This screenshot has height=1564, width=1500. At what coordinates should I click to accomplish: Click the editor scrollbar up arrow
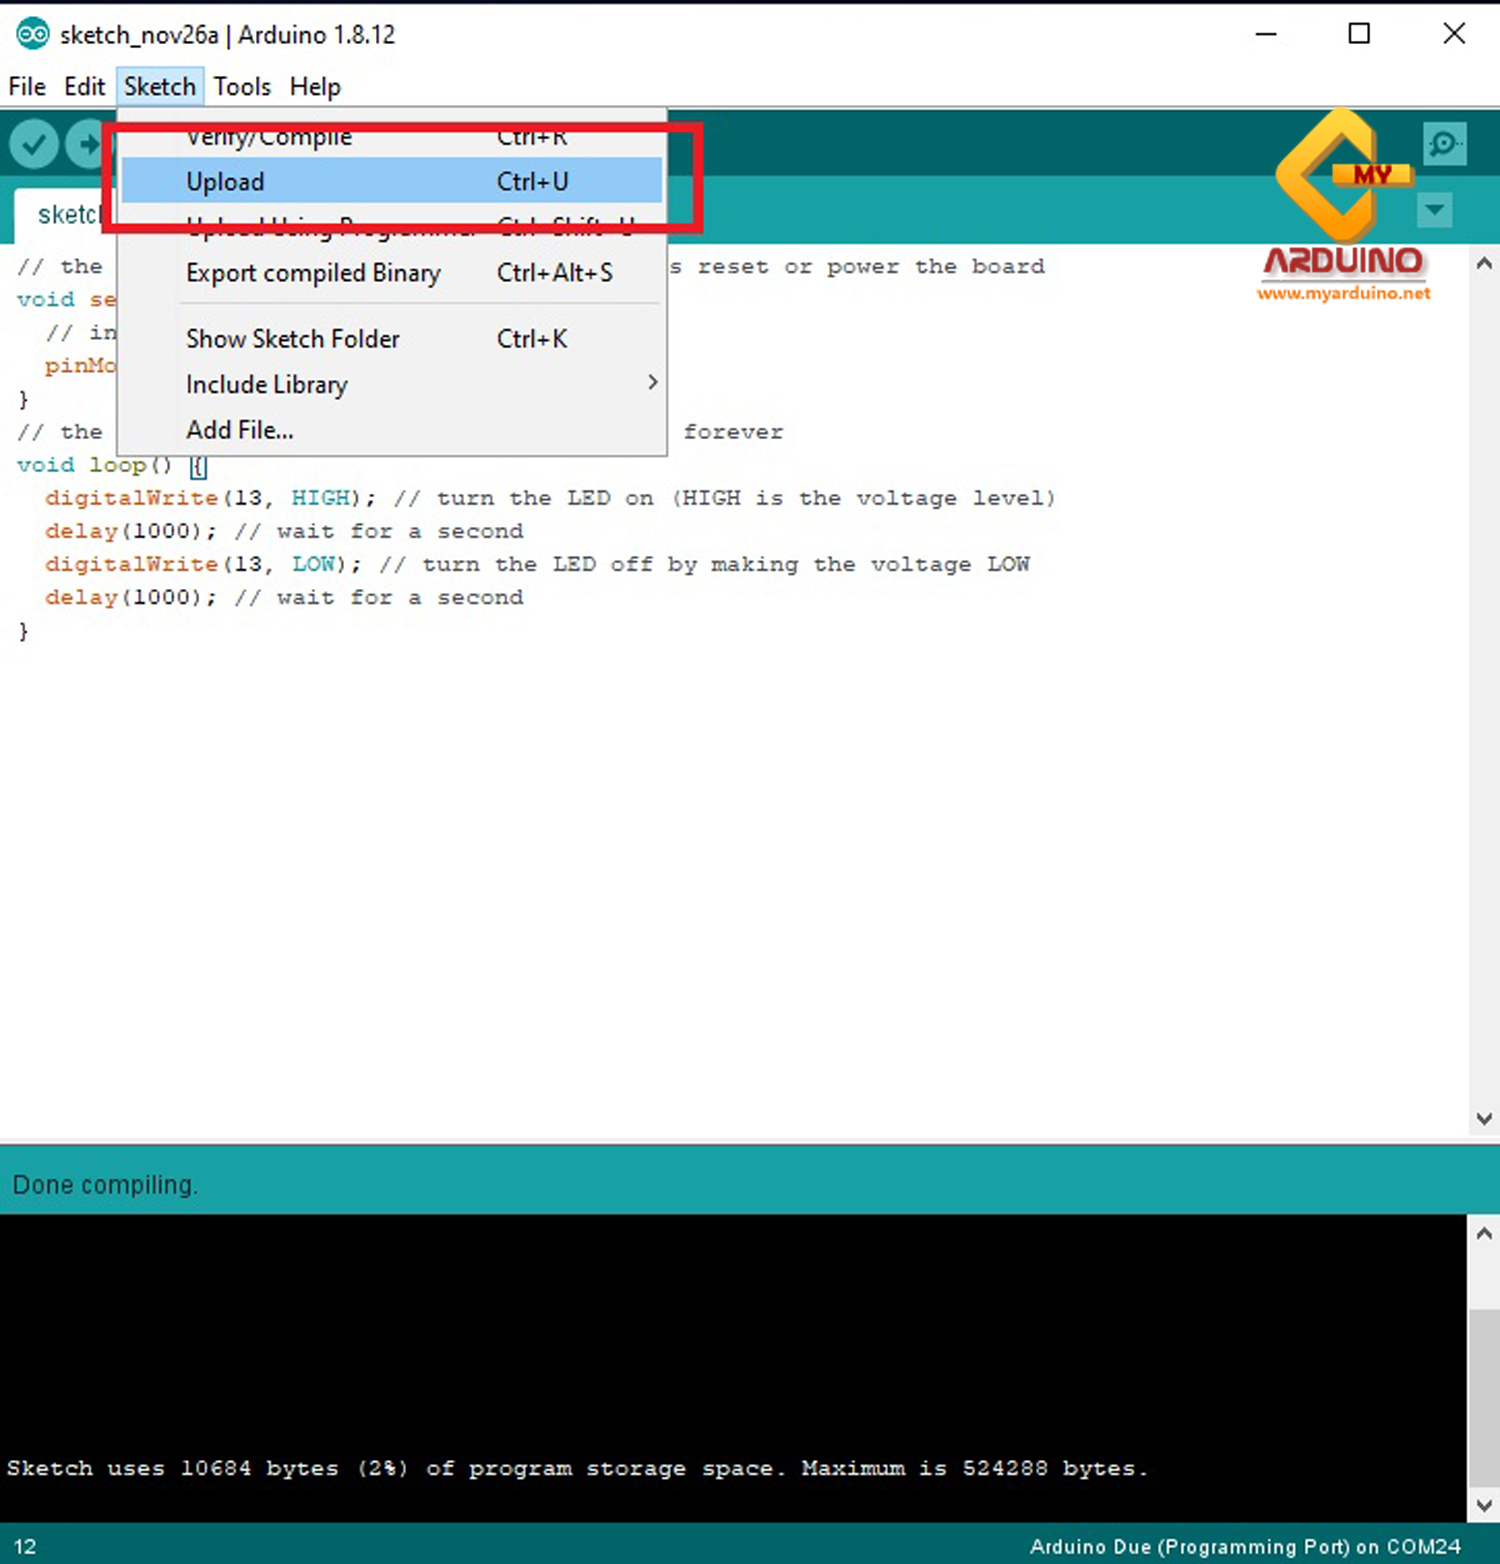pos(1485,262)
